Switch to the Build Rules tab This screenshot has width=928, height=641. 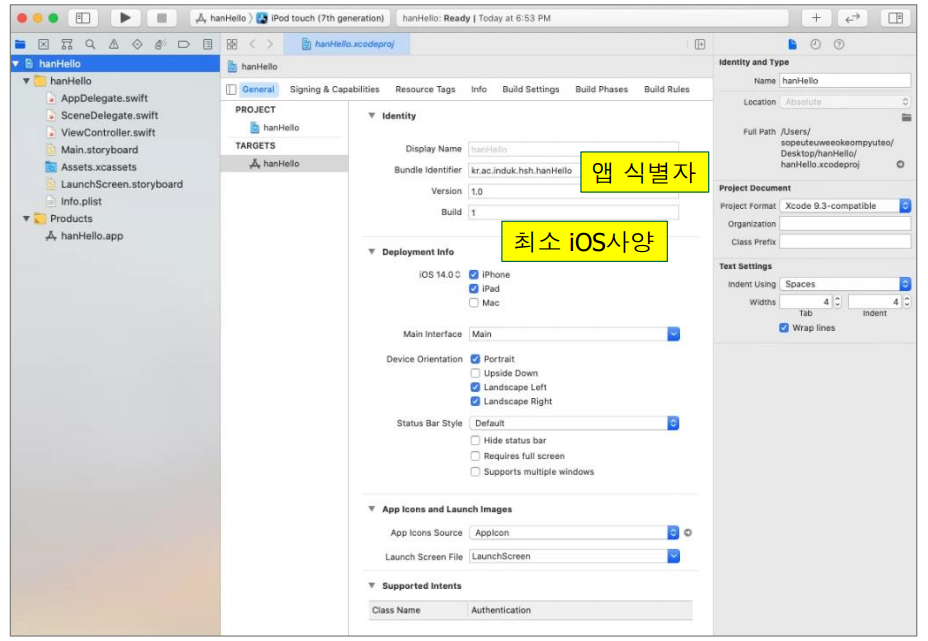point(666,89)
